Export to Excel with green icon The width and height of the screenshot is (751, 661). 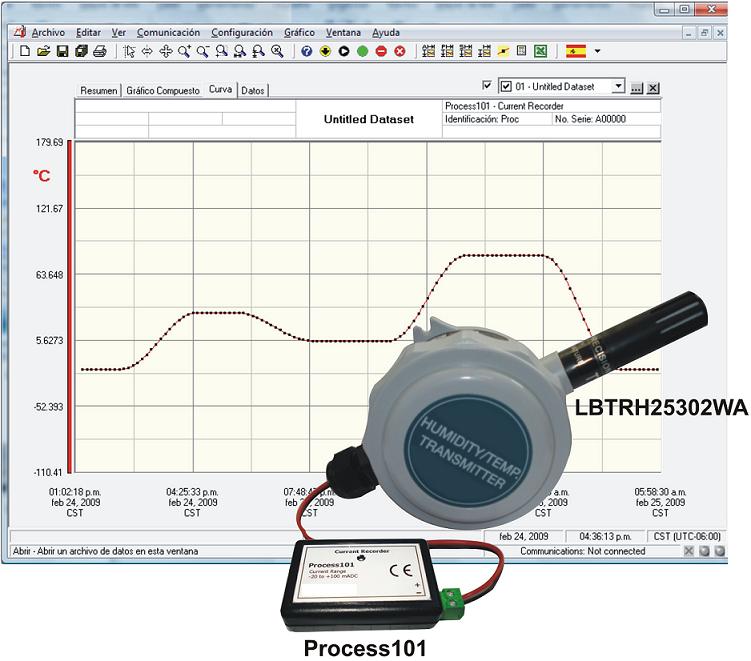[540, 51]
